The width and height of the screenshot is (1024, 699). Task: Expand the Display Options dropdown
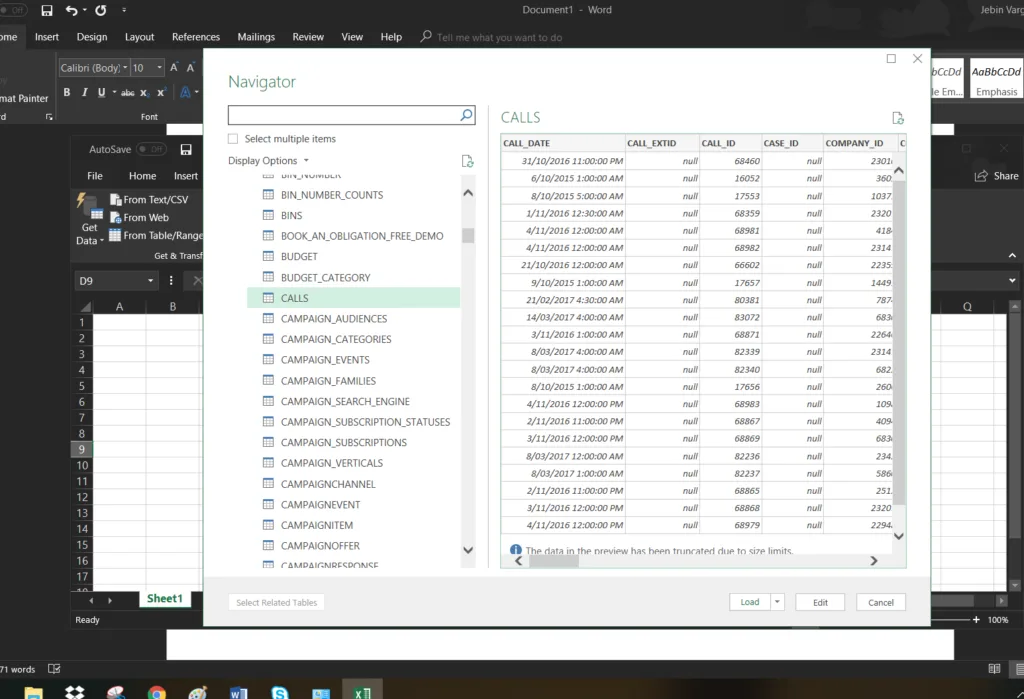[306, 161]
